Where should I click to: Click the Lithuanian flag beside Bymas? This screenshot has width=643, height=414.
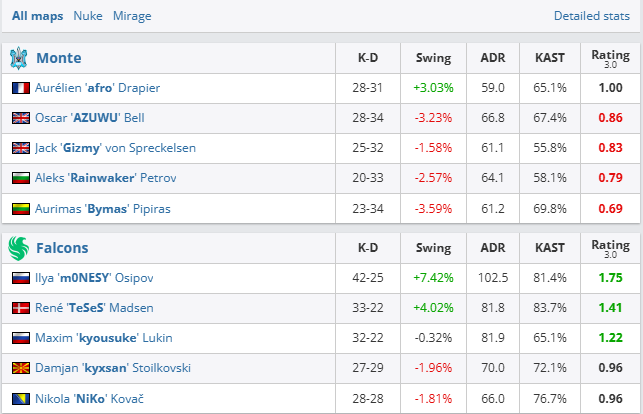click(20, 208)
